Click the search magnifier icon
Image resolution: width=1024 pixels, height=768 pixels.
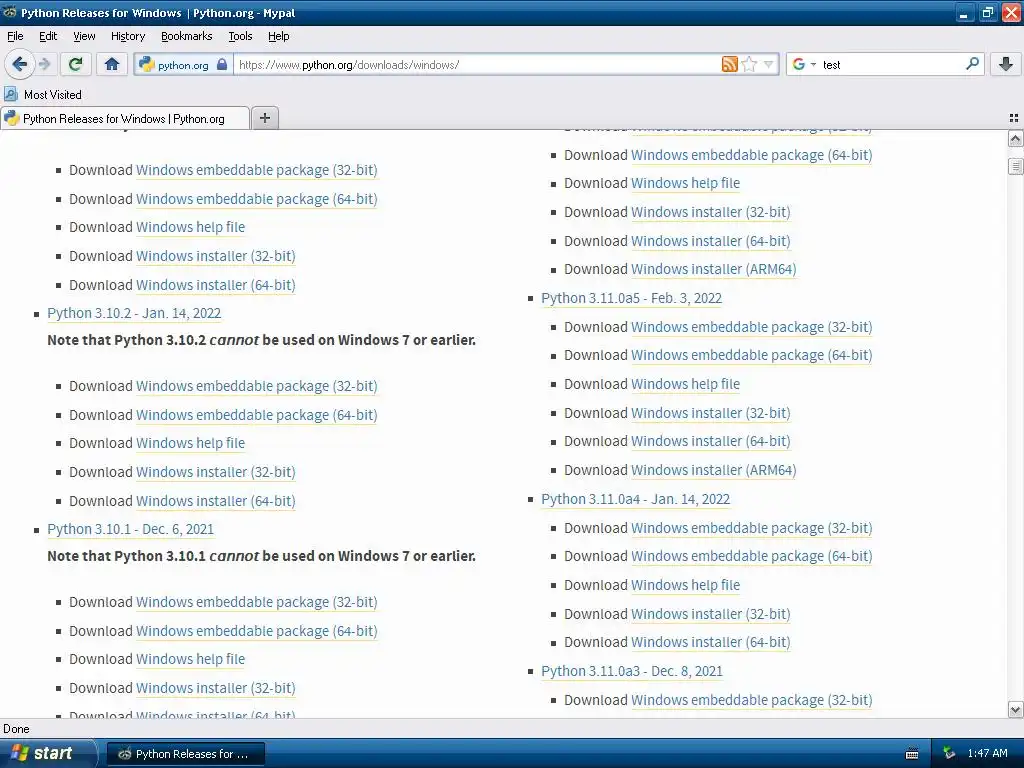(972, 64)
